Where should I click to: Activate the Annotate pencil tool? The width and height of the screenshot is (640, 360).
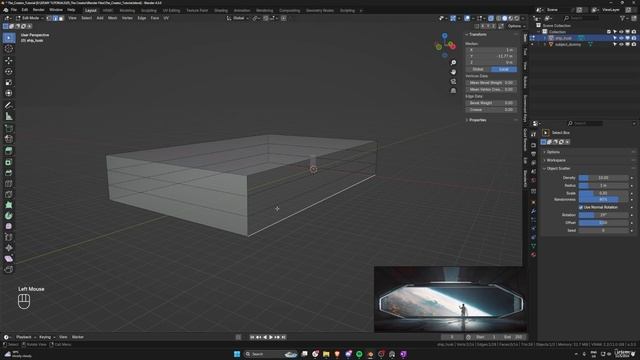[9, 105]
